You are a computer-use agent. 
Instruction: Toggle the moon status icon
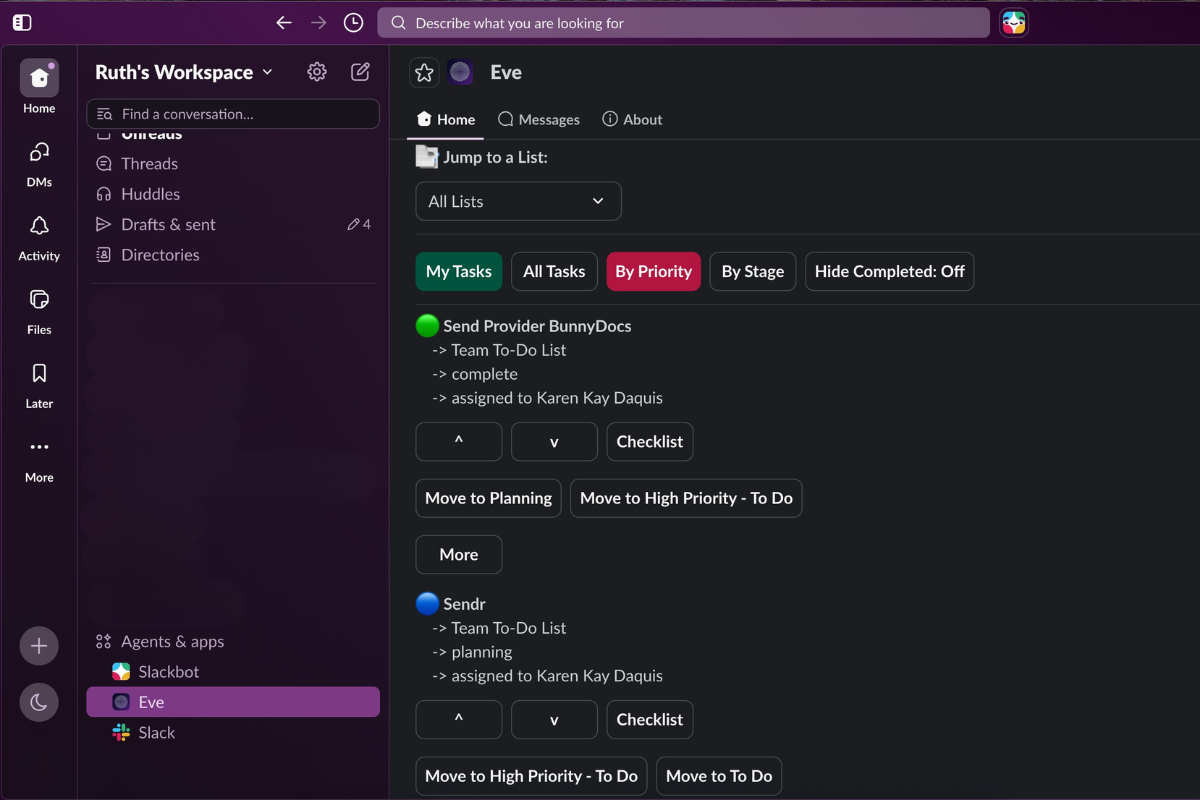point(39,703)
